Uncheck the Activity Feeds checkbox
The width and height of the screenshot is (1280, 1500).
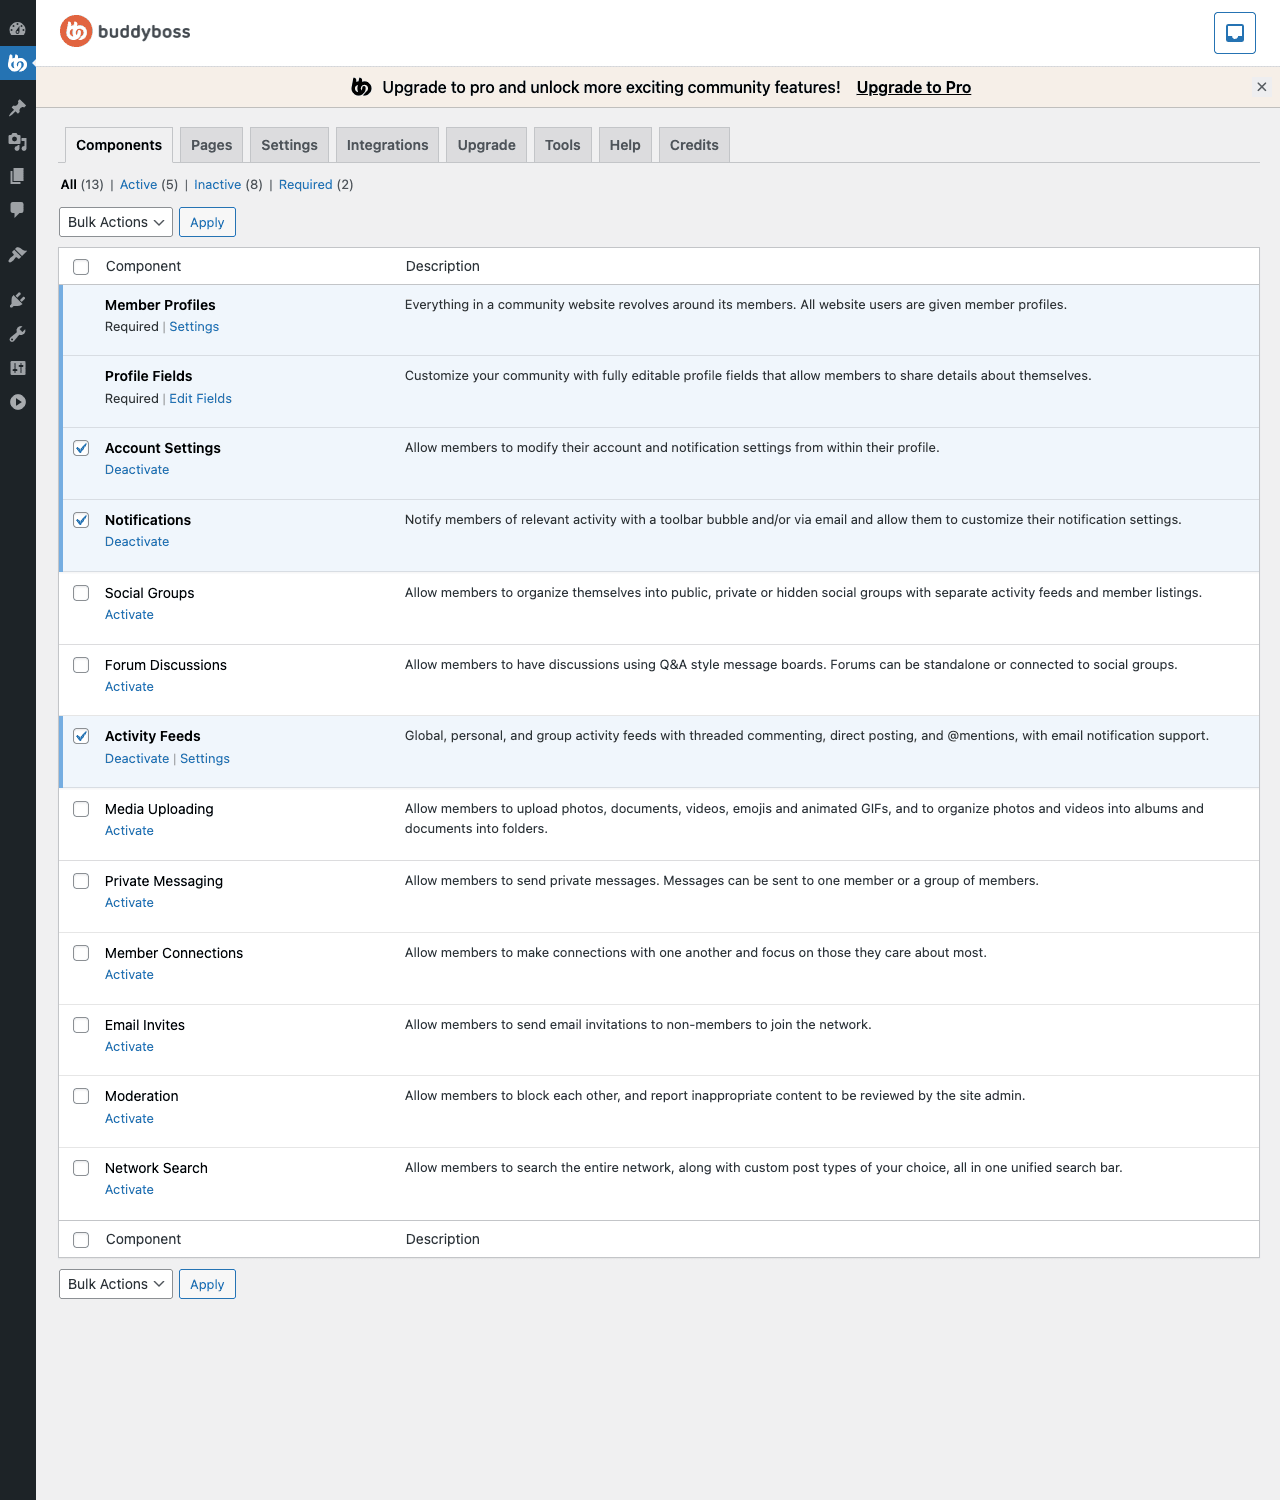tap(81, 736)
